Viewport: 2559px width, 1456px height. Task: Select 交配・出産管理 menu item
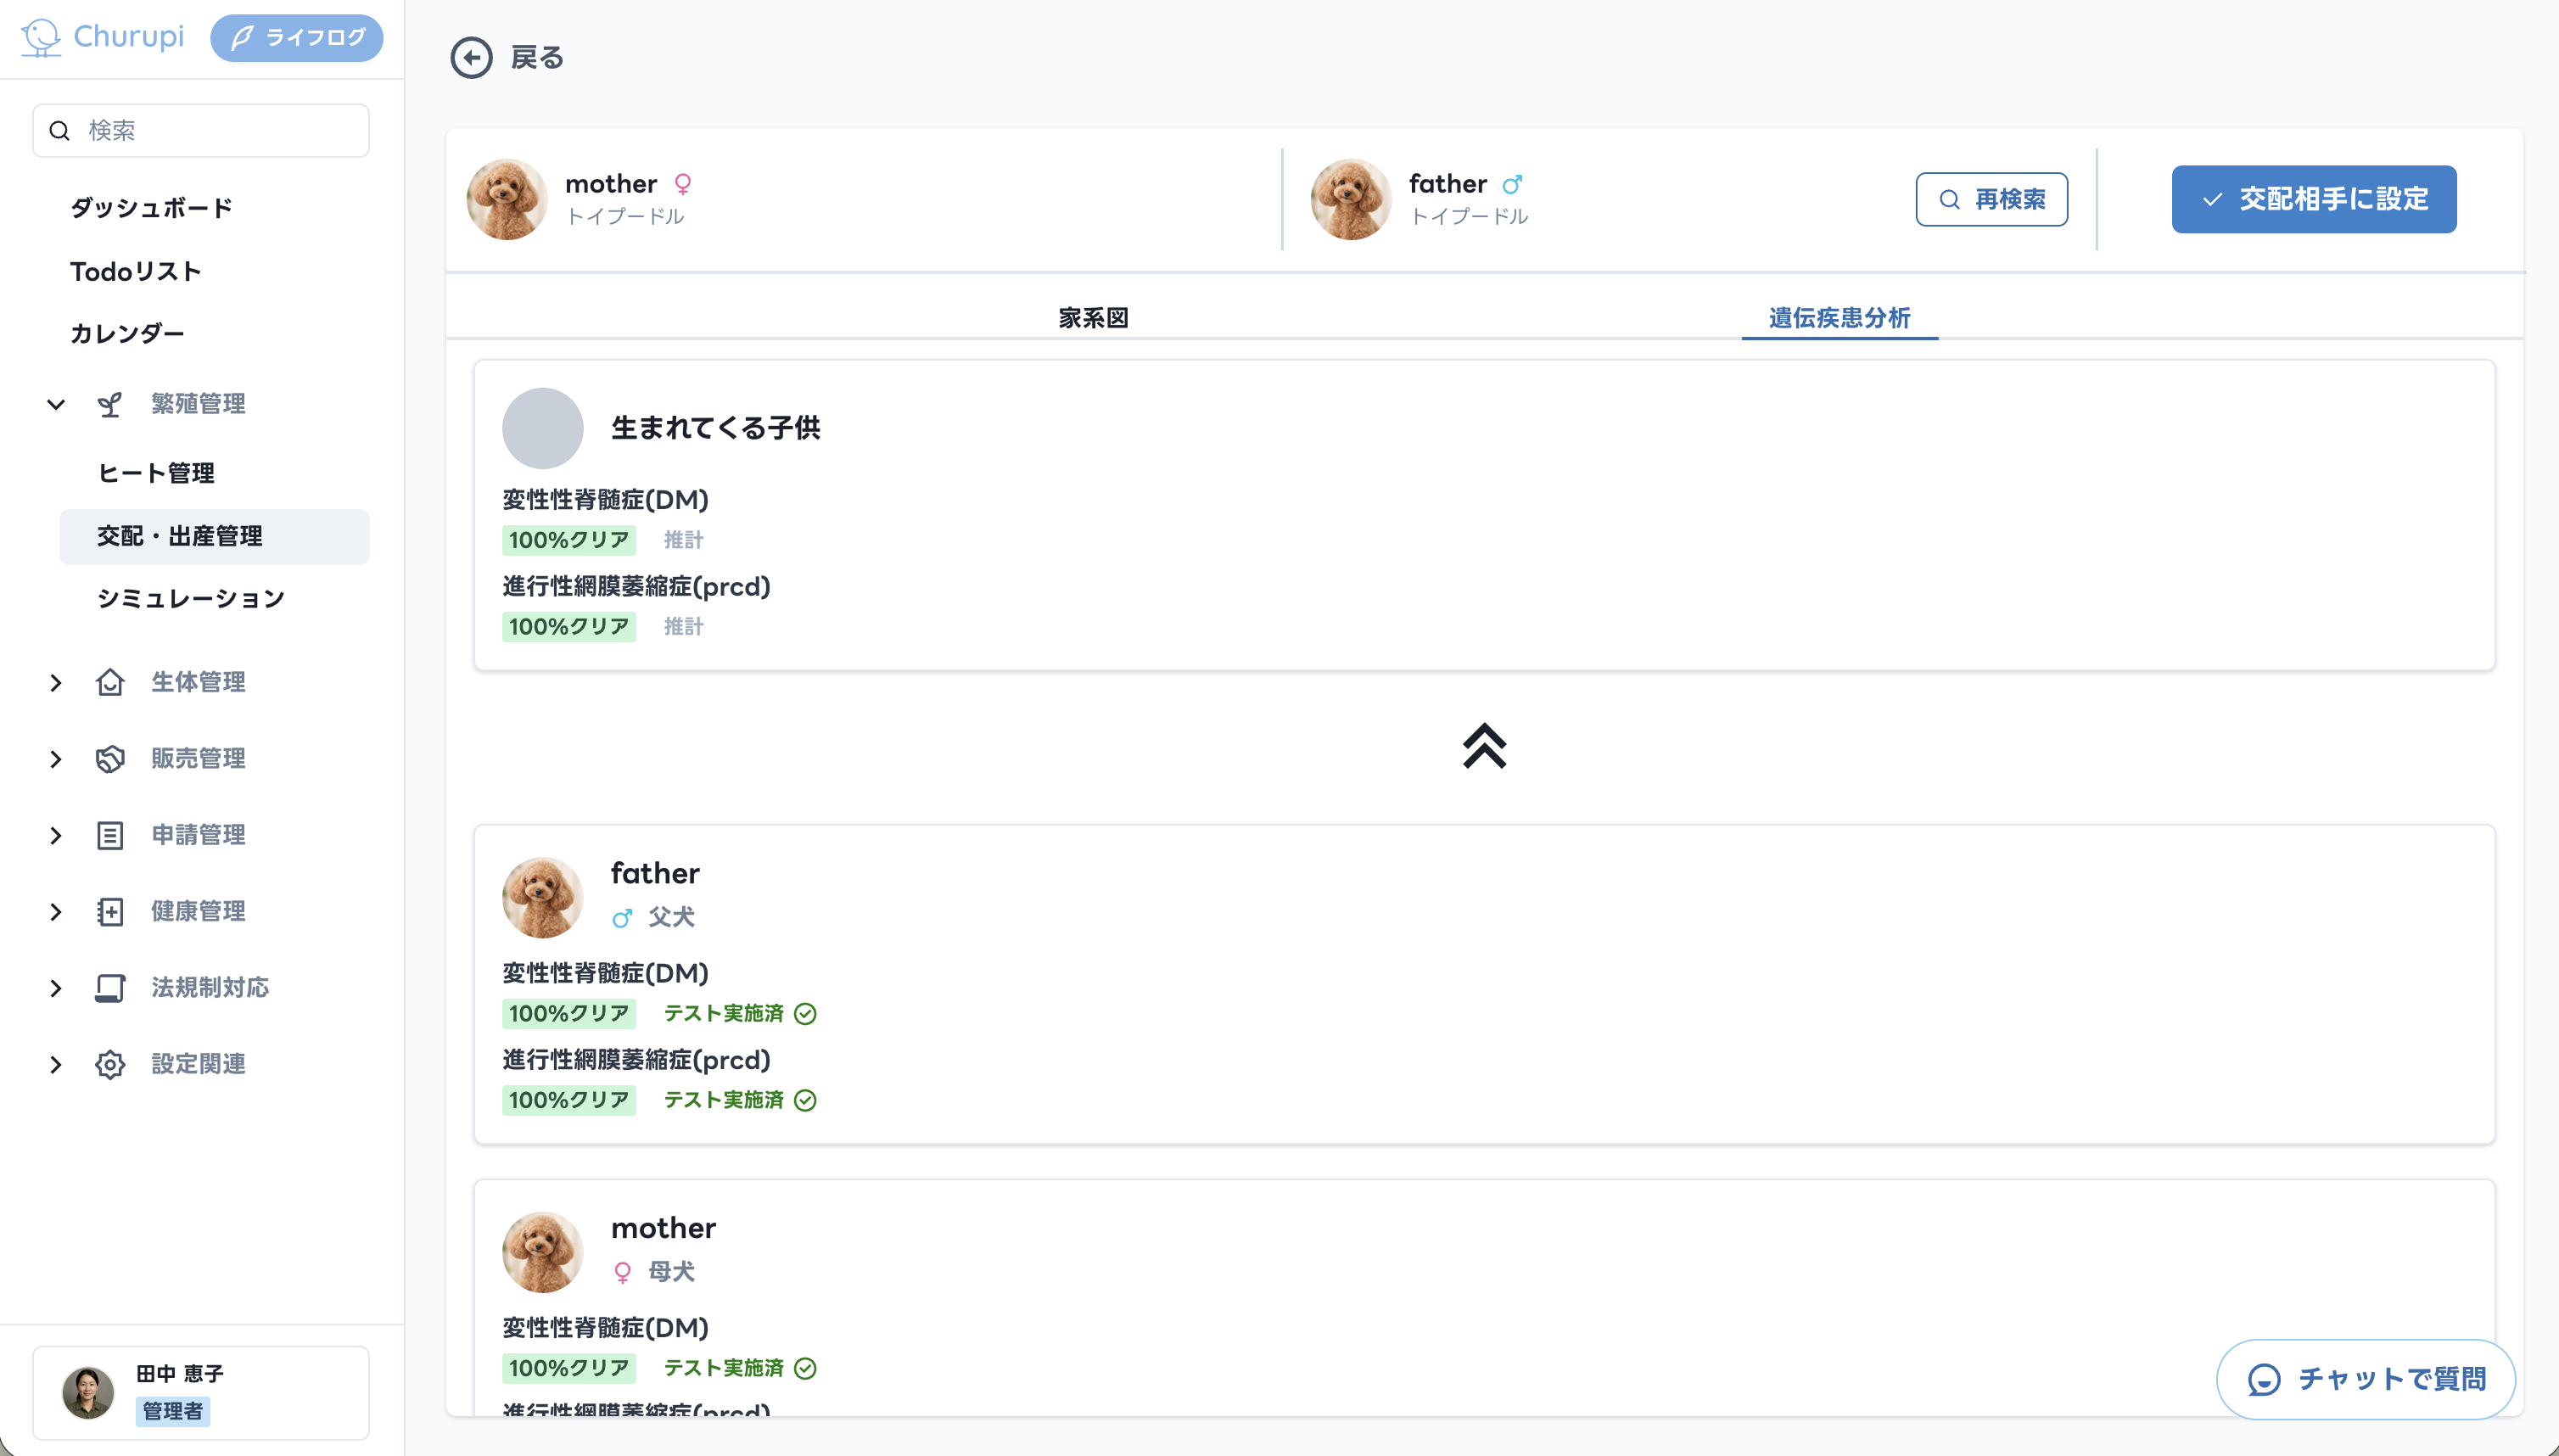click(214, 537)
